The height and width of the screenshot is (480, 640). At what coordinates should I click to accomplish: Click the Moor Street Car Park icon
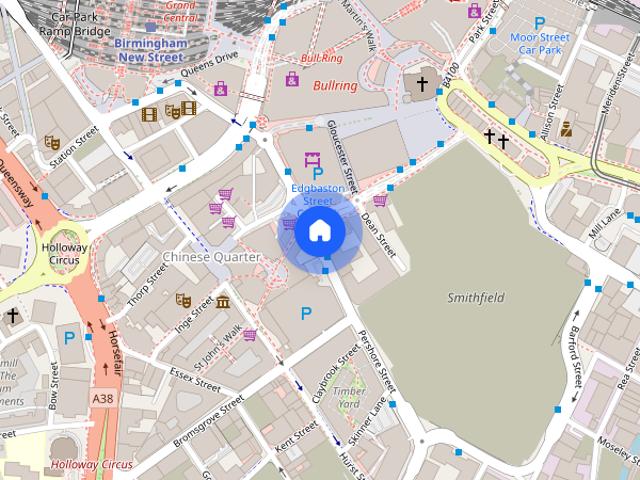pos(540,23)
